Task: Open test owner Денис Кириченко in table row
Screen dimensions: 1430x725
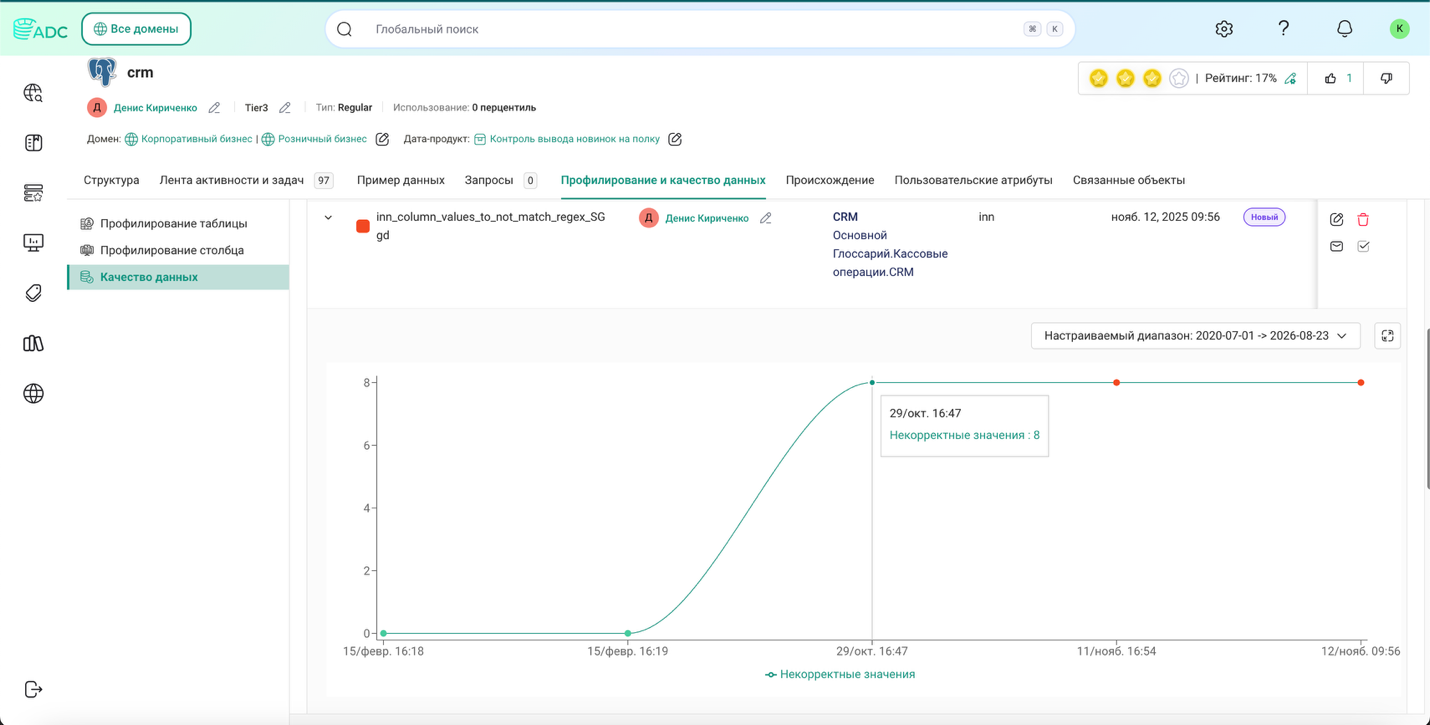Action: coord(707,218)
